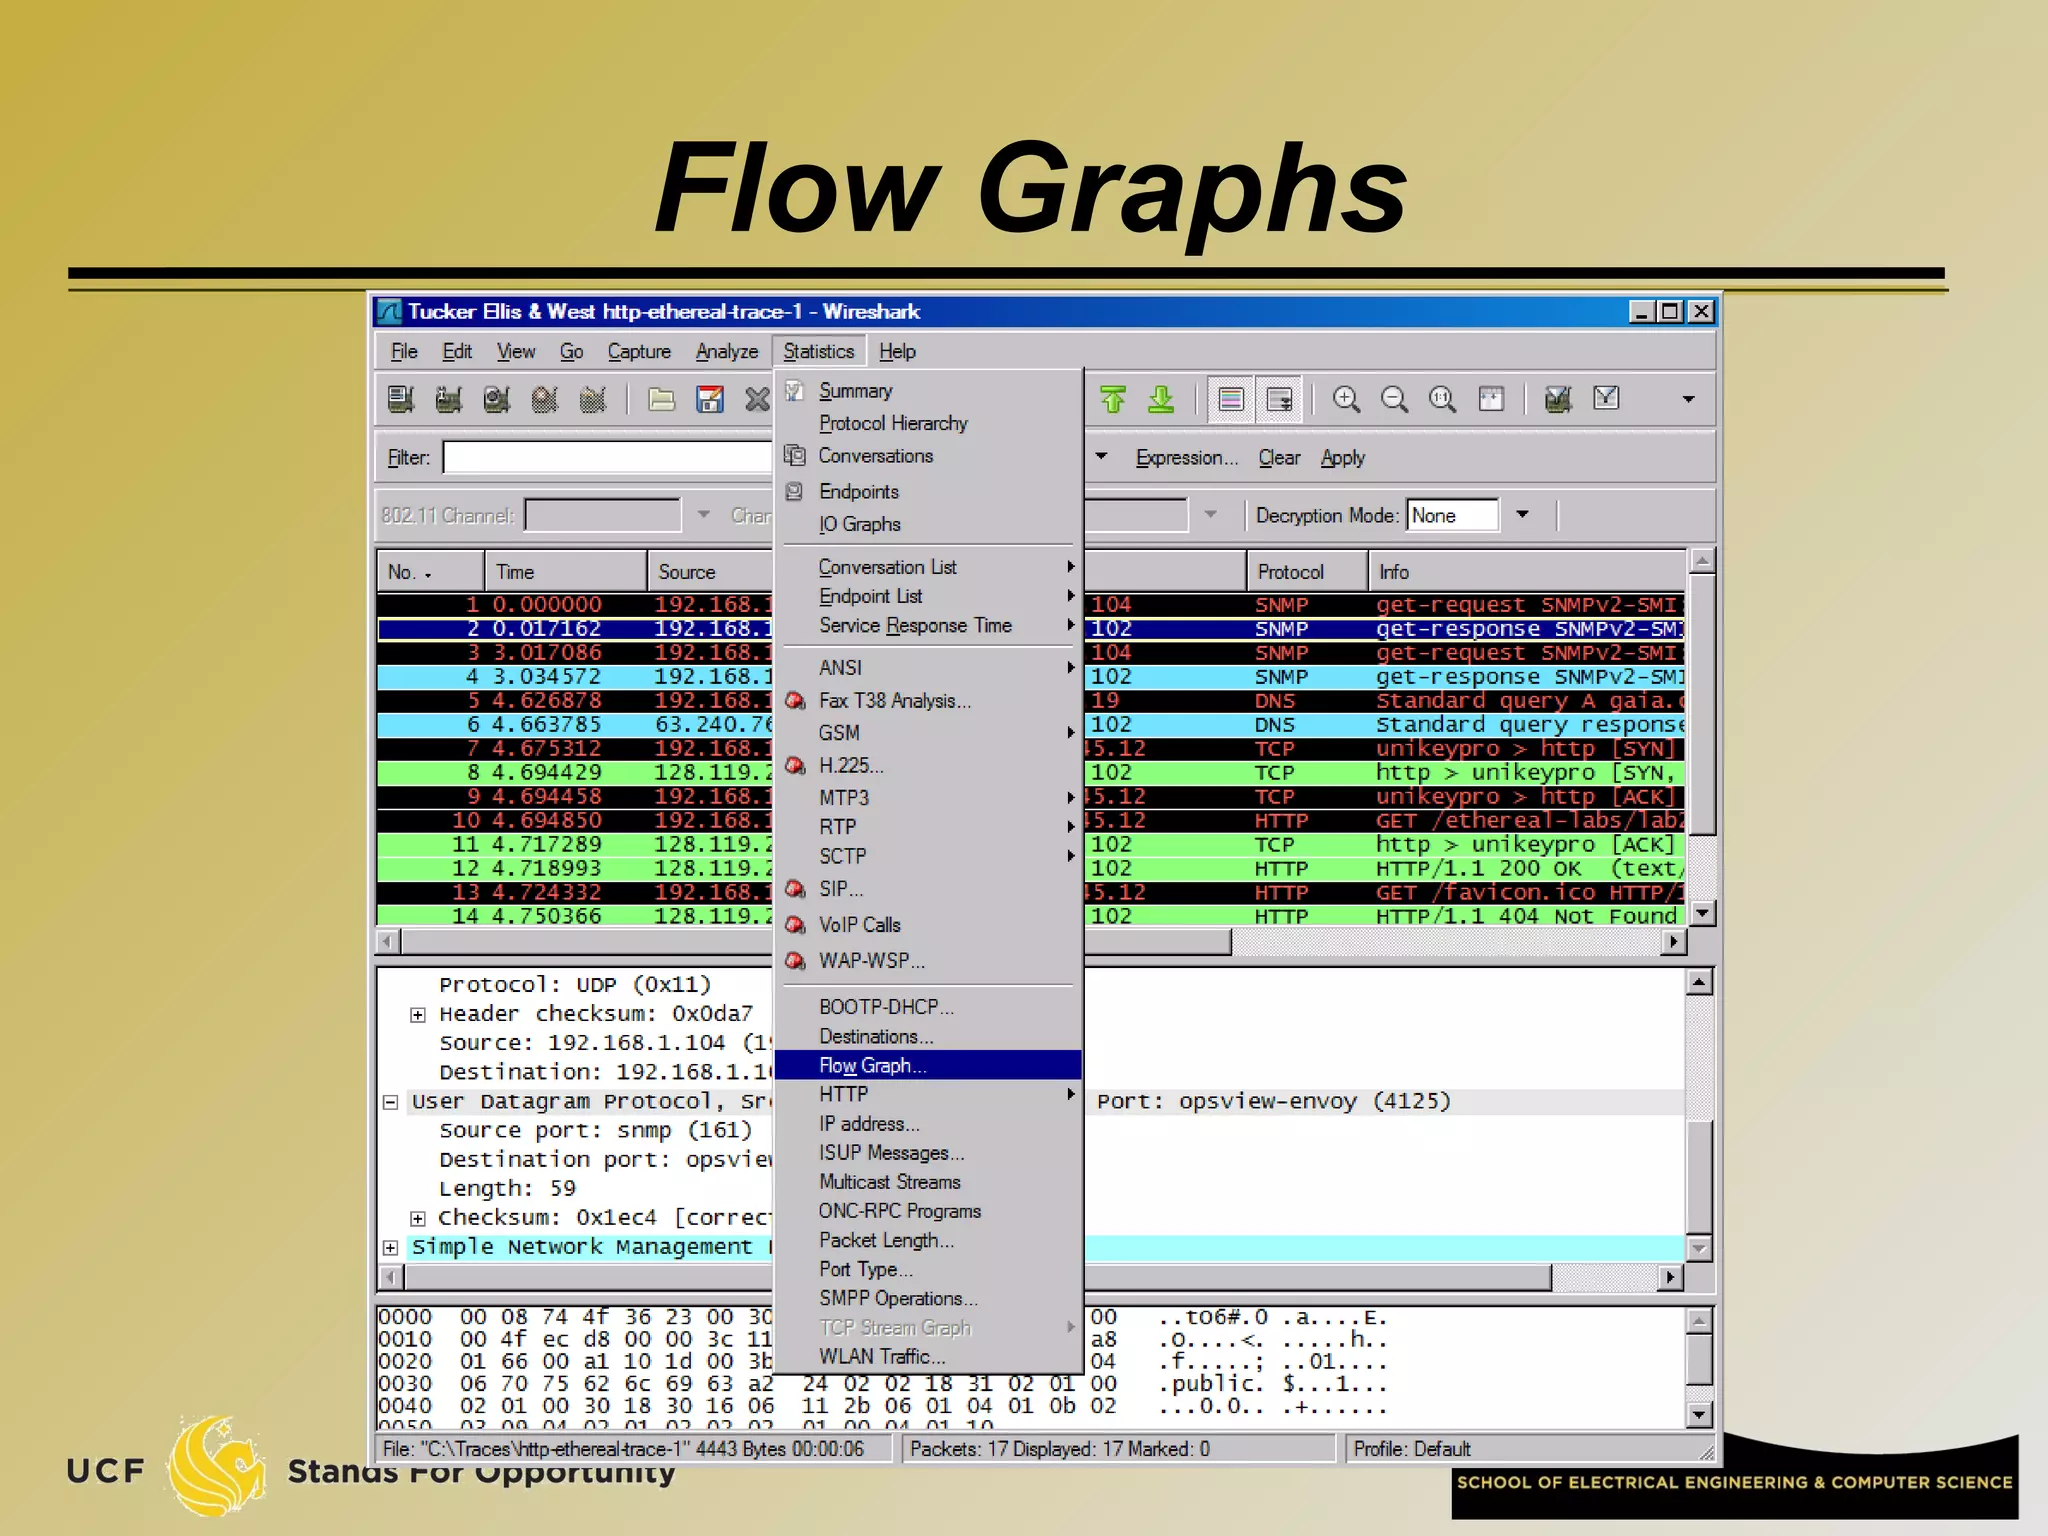Image resolution: width=2048 pixels, height=1536 pixels.
Task: Click the Apply filter button
Action: click(x=1342, y=457)
